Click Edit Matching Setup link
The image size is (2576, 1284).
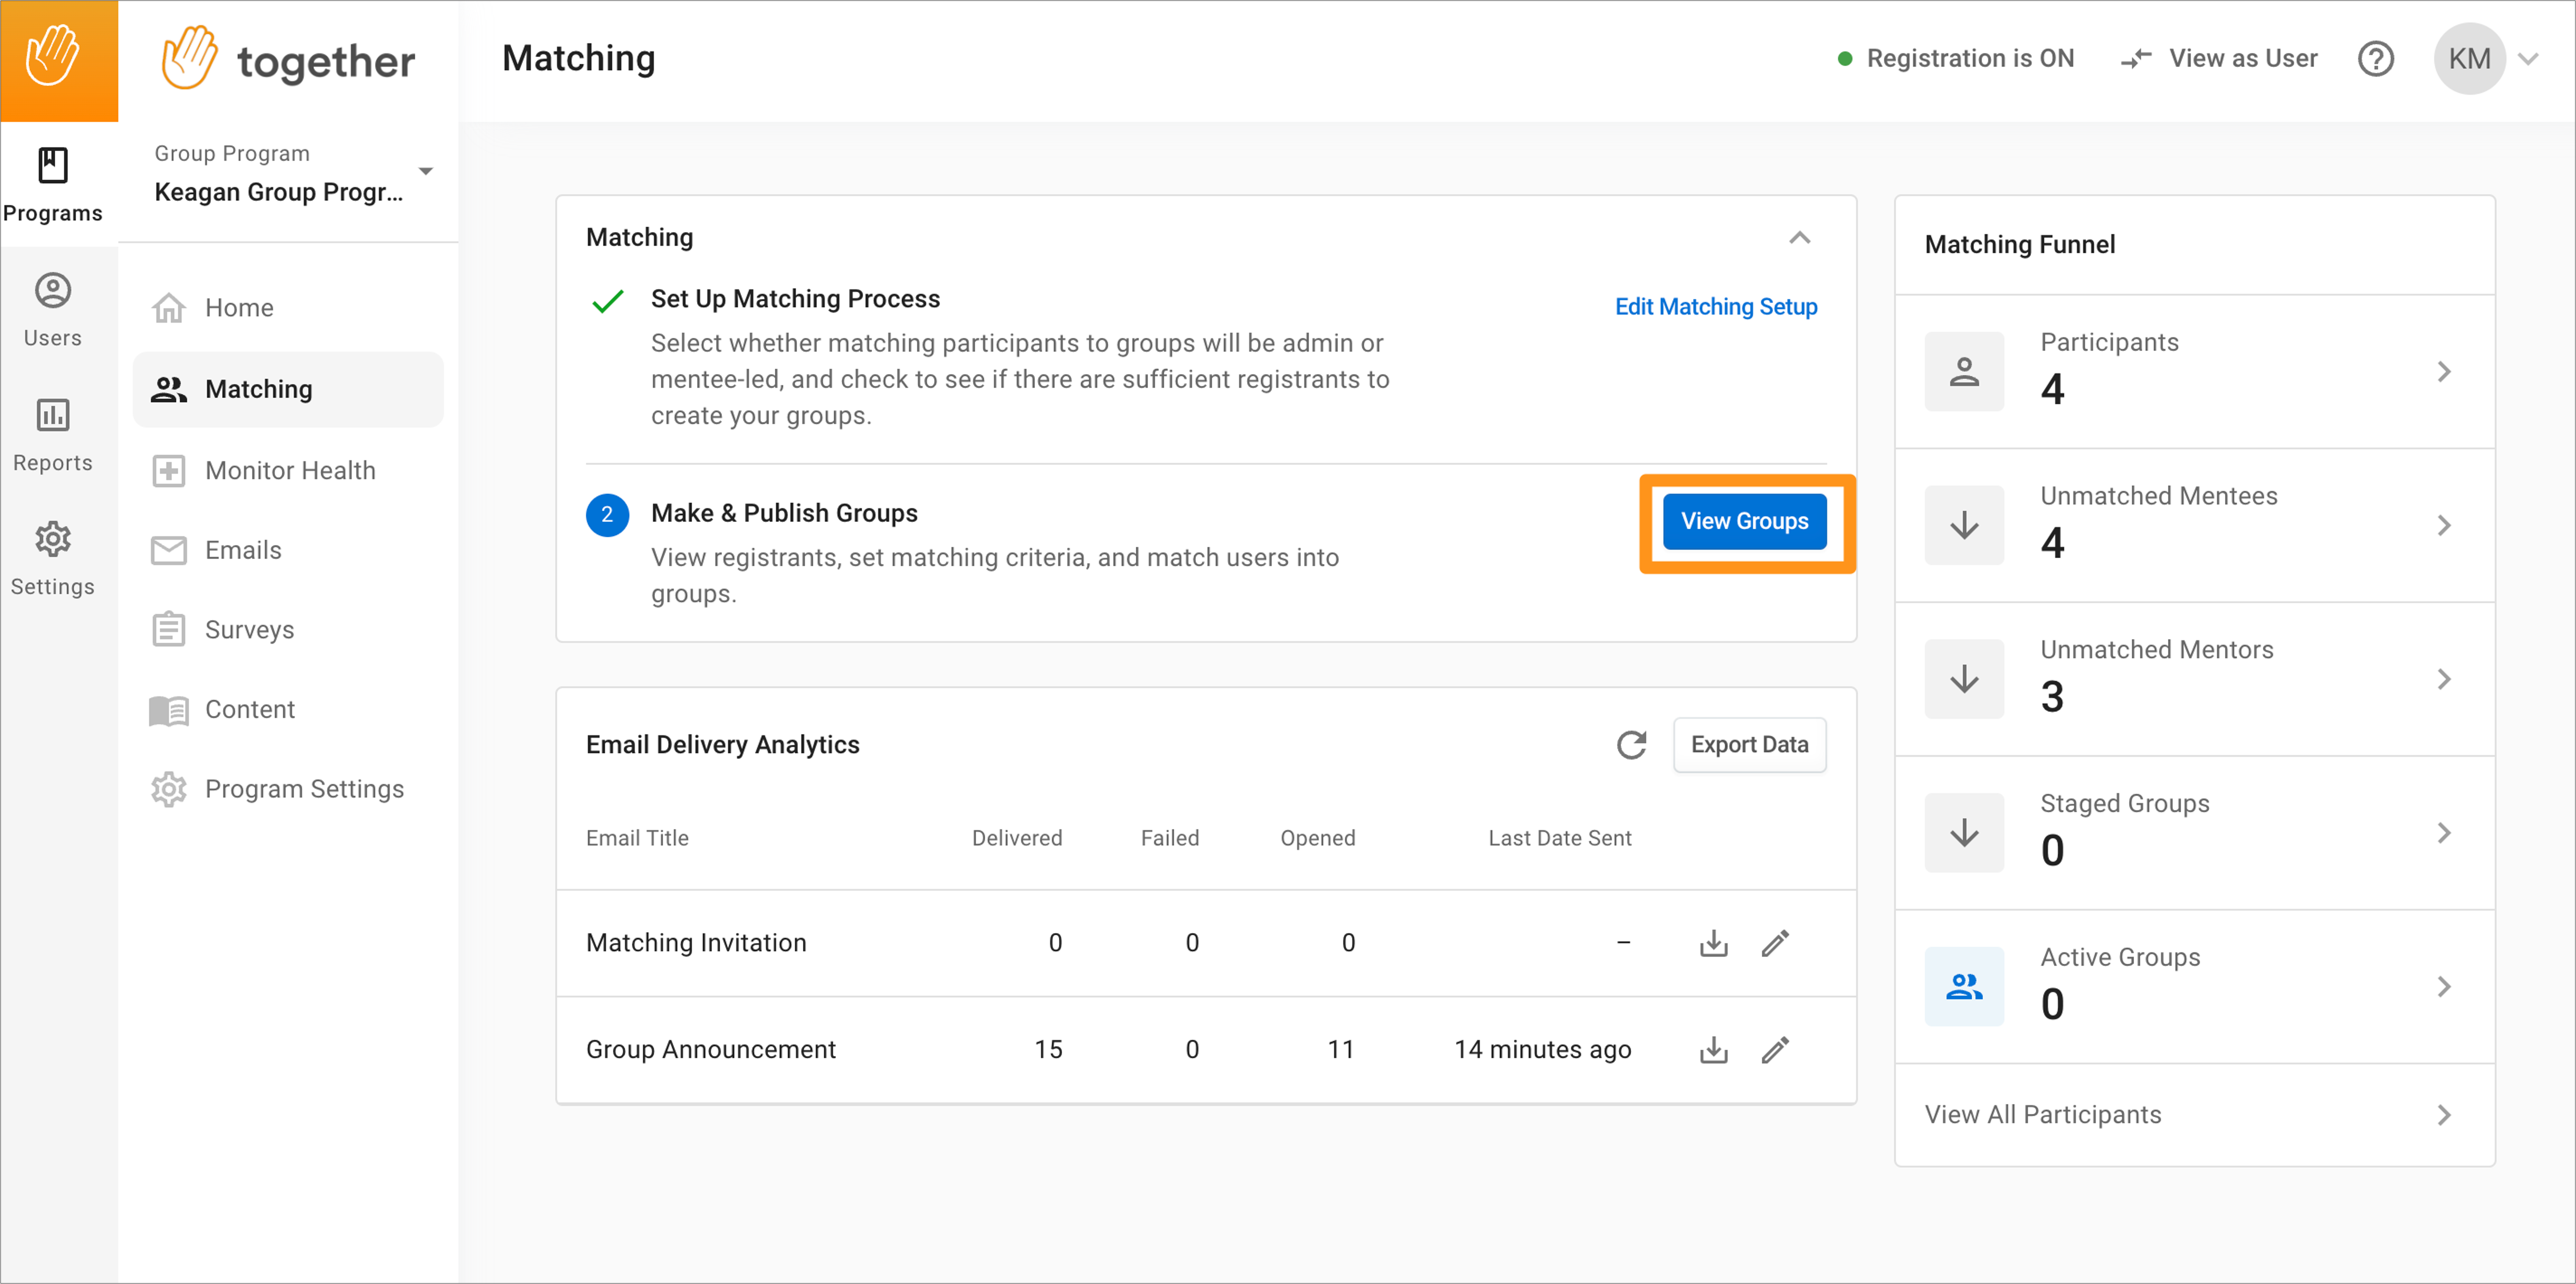[x=1716, y=307]
